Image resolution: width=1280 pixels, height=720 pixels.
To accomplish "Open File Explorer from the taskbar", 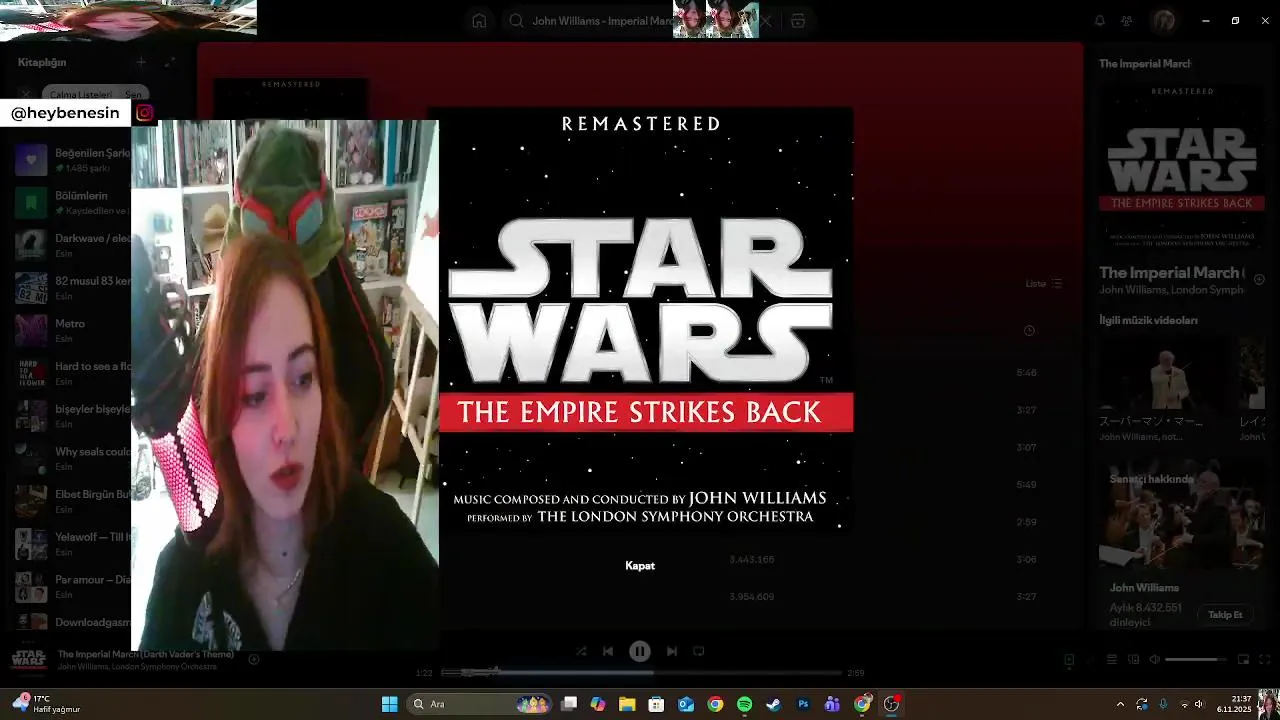I will [x=627, y=704].
